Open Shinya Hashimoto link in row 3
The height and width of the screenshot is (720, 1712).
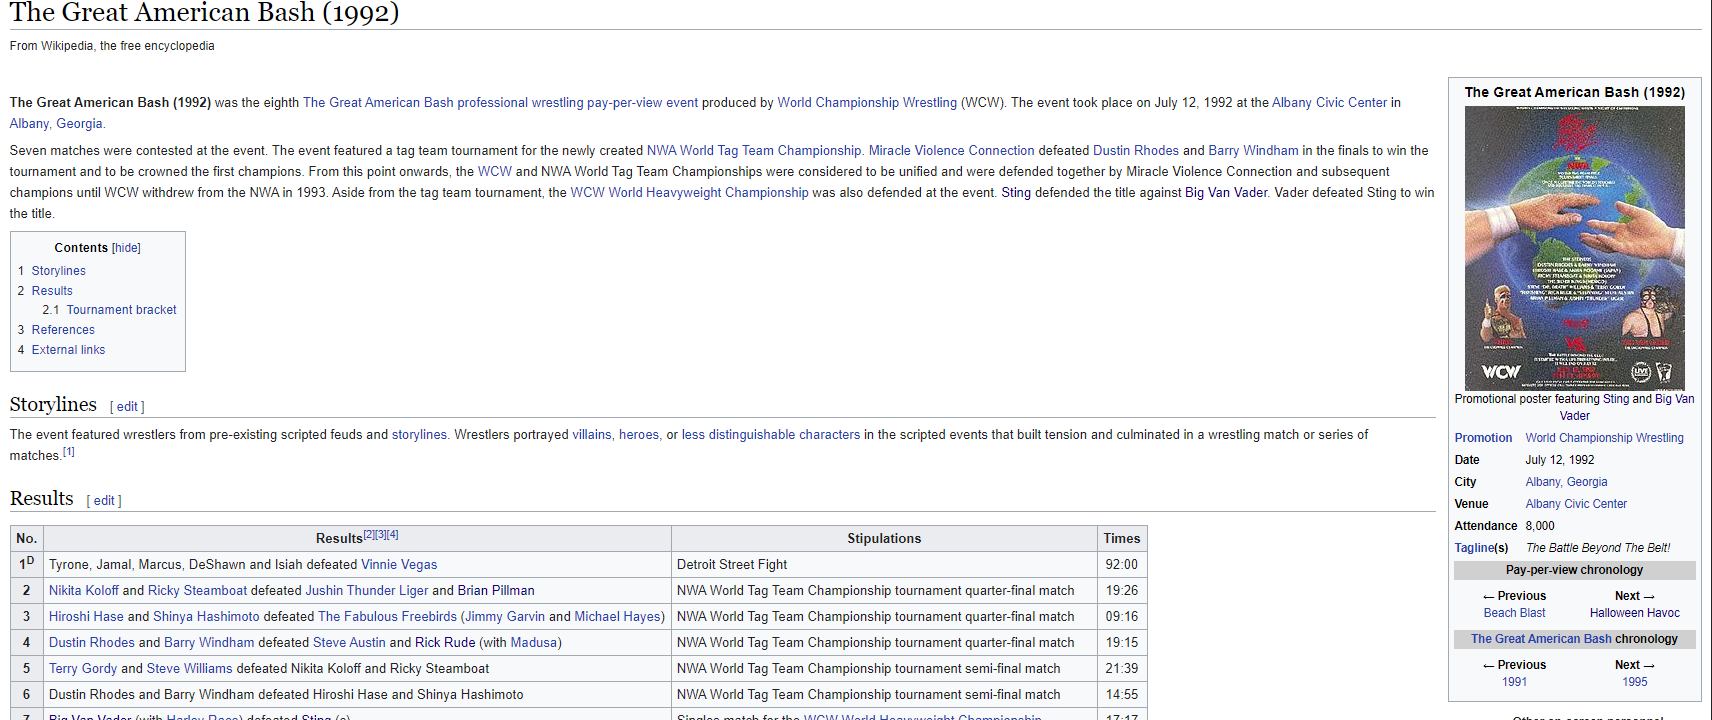point(206,617)
